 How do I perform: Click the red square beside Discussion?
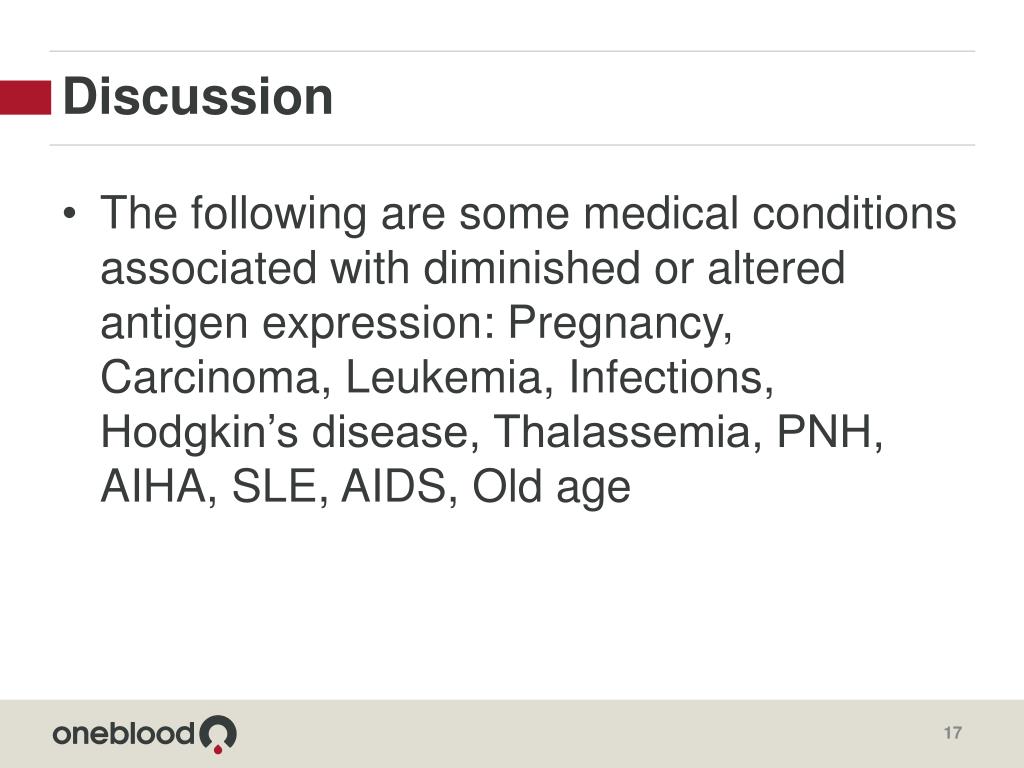pyautogui.click(x=25, y=97)
